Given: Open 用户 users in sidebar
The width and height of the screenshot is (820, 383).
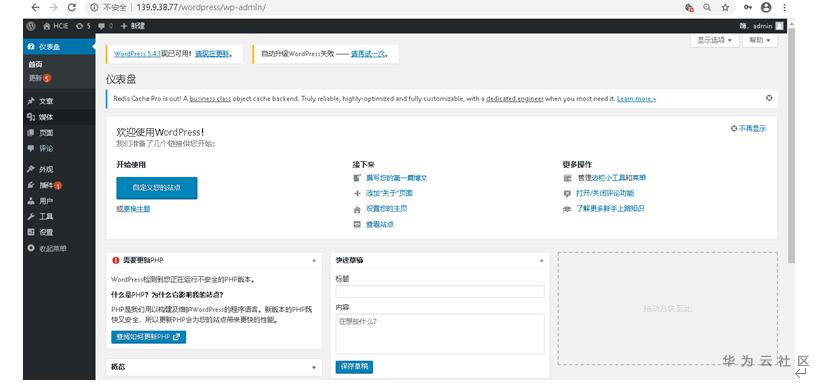Looking at the screenshot, I should (x=59, y=201).
